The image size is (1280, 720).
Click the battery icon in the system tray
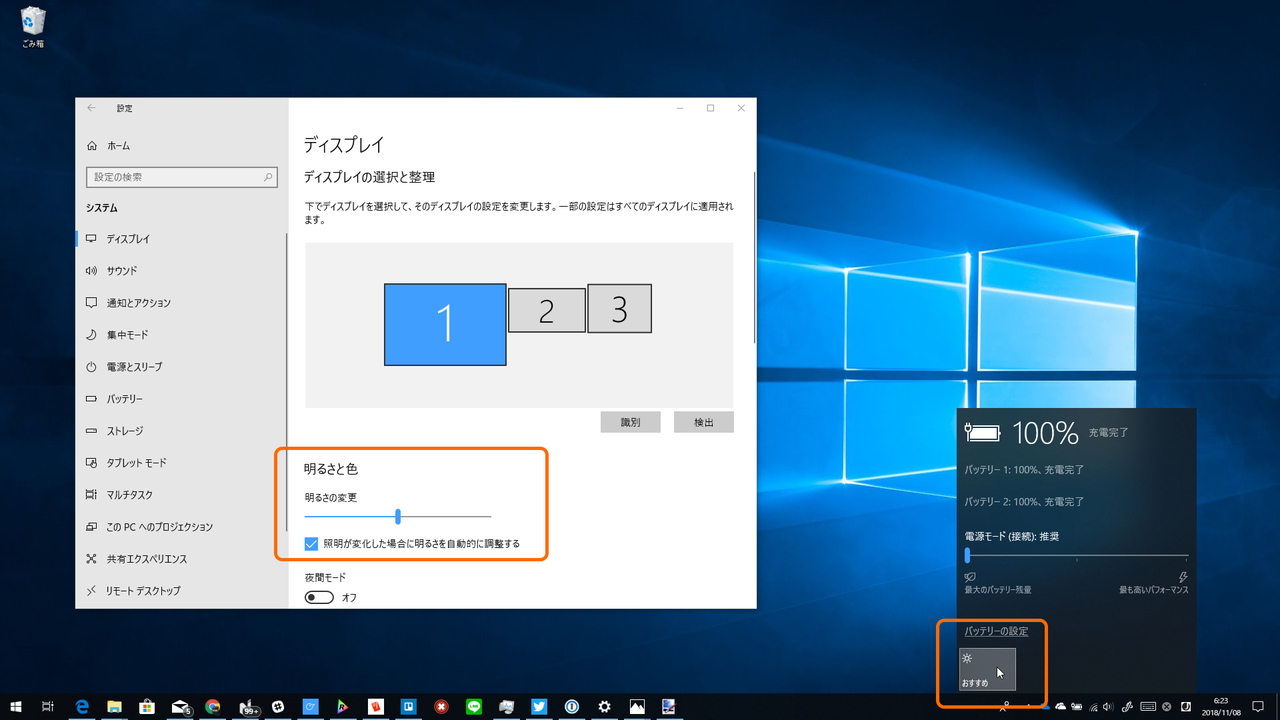pos(1077,707)
